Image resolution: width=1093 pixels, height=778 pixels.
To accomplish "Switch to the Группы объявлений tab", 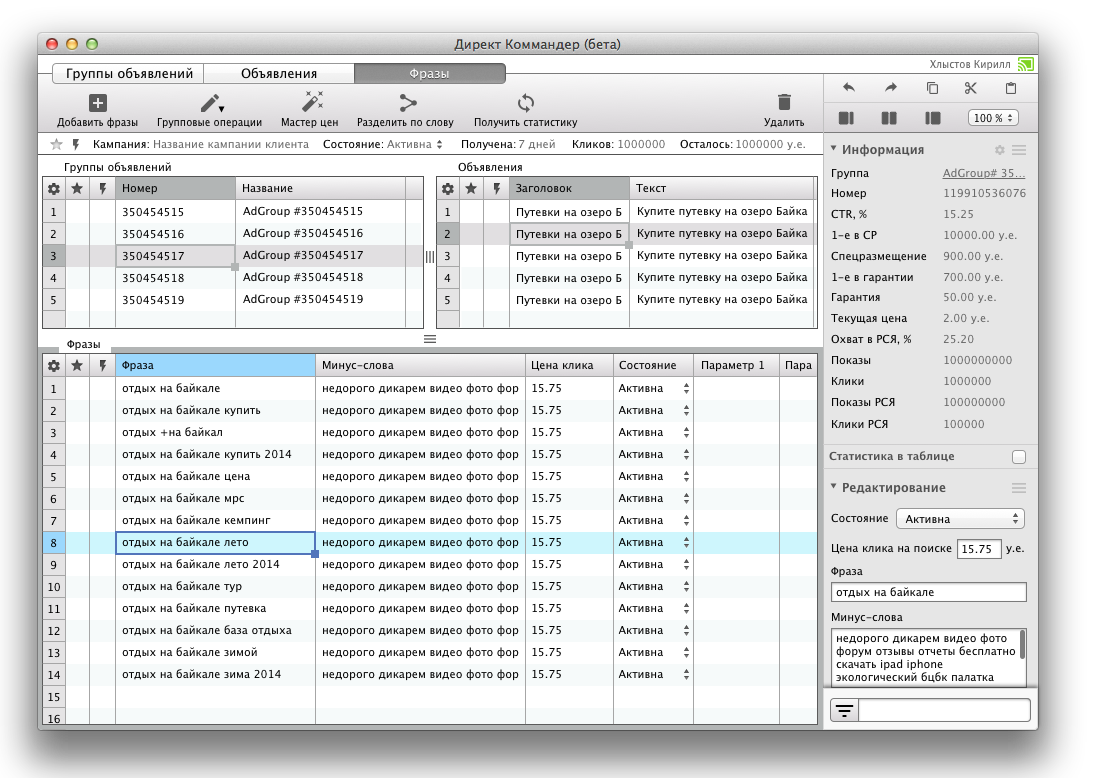I will [x=129, y=74].
